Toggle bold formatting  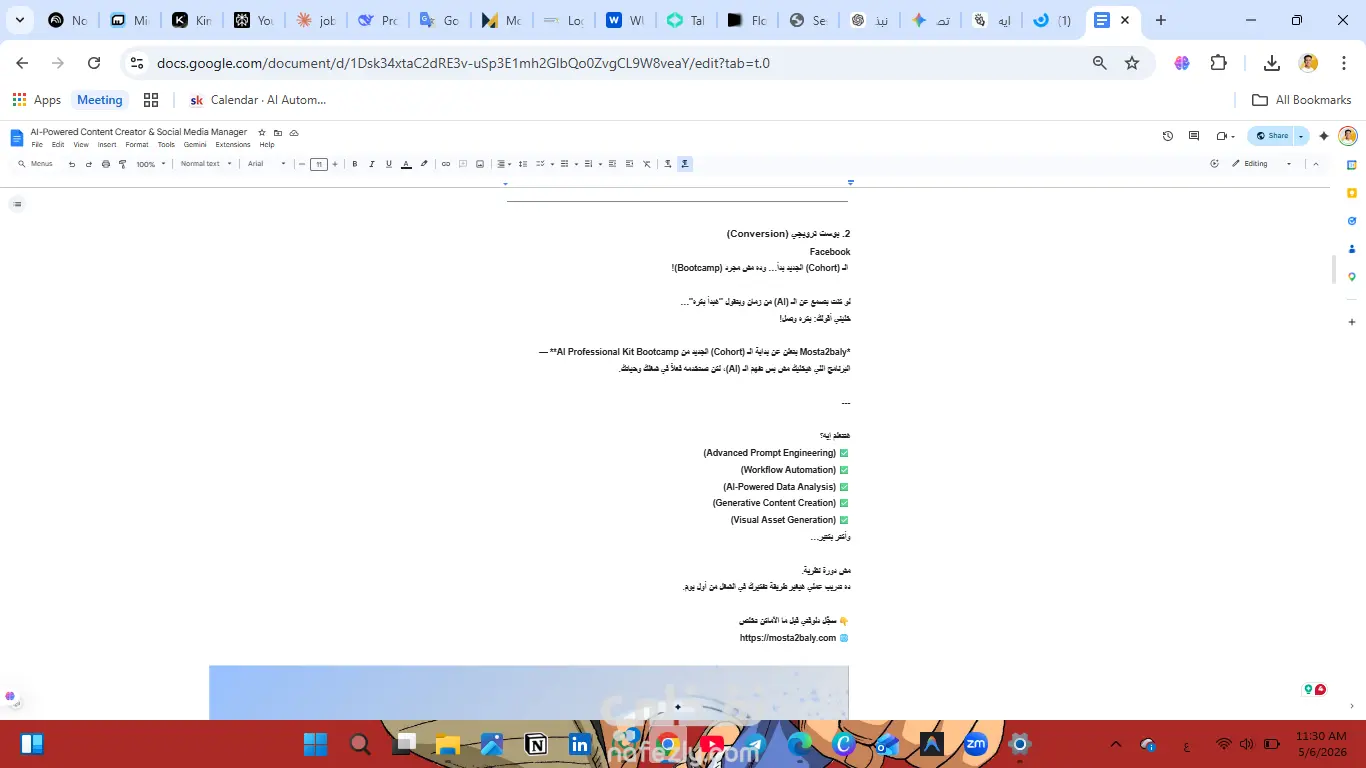(355, 164)
